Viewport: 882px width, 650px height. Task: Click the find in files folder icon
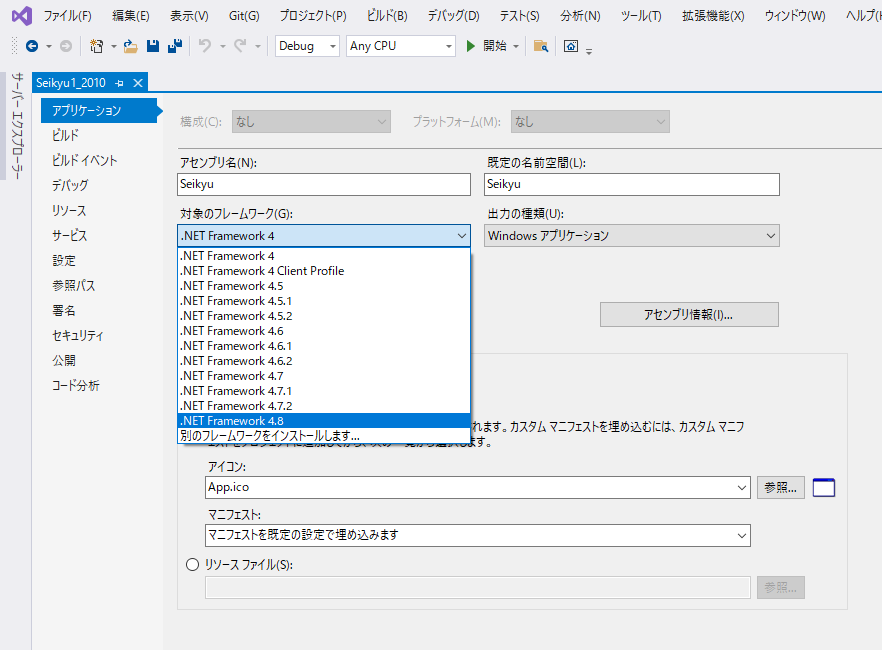click(541, 46)
